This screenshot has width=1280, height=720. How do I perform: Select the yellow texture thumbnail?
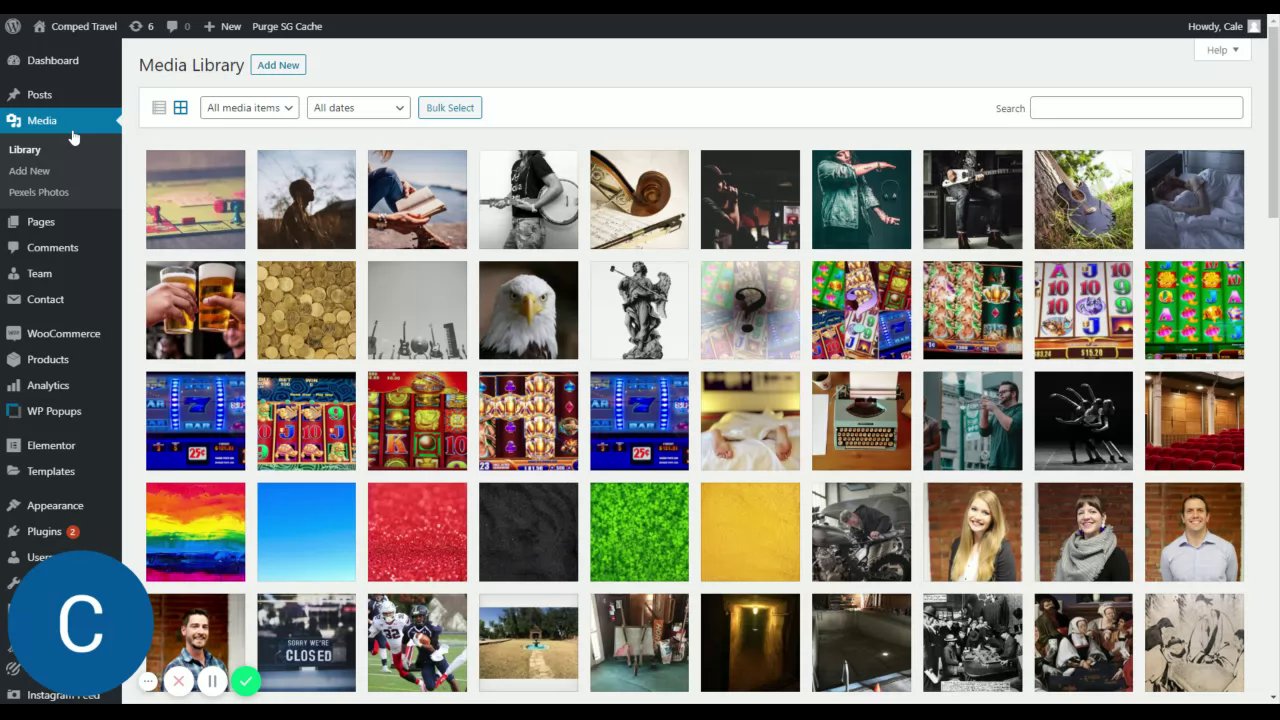coord(750,532)
